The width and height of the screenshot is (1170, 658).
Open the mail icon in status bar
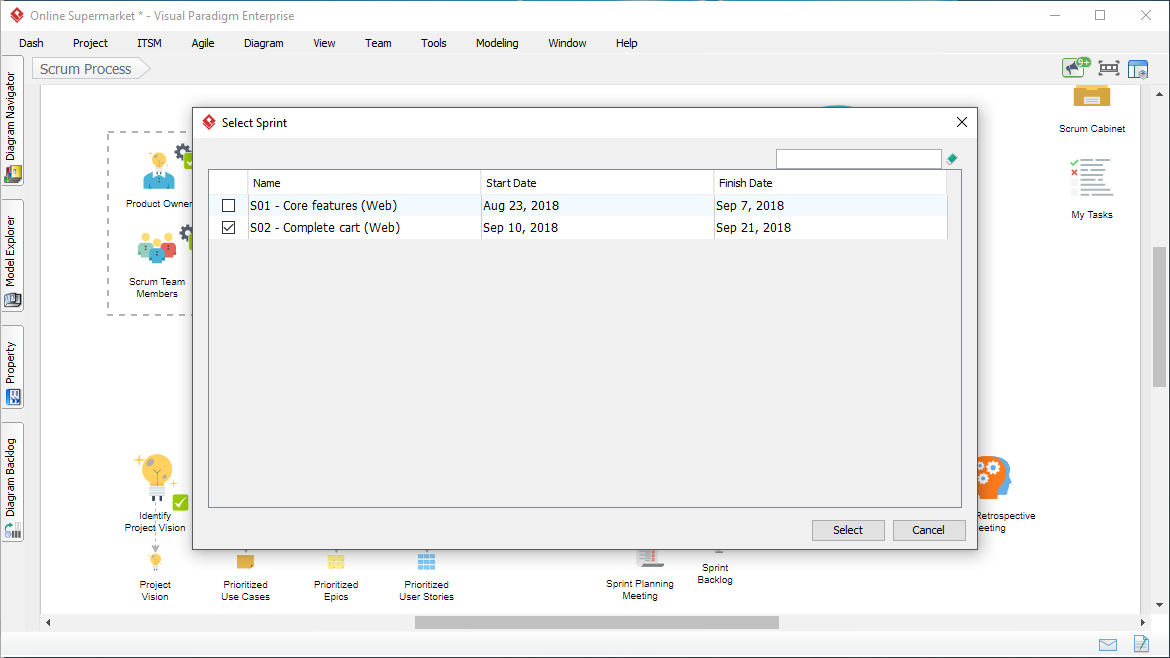pos(1108,645)
